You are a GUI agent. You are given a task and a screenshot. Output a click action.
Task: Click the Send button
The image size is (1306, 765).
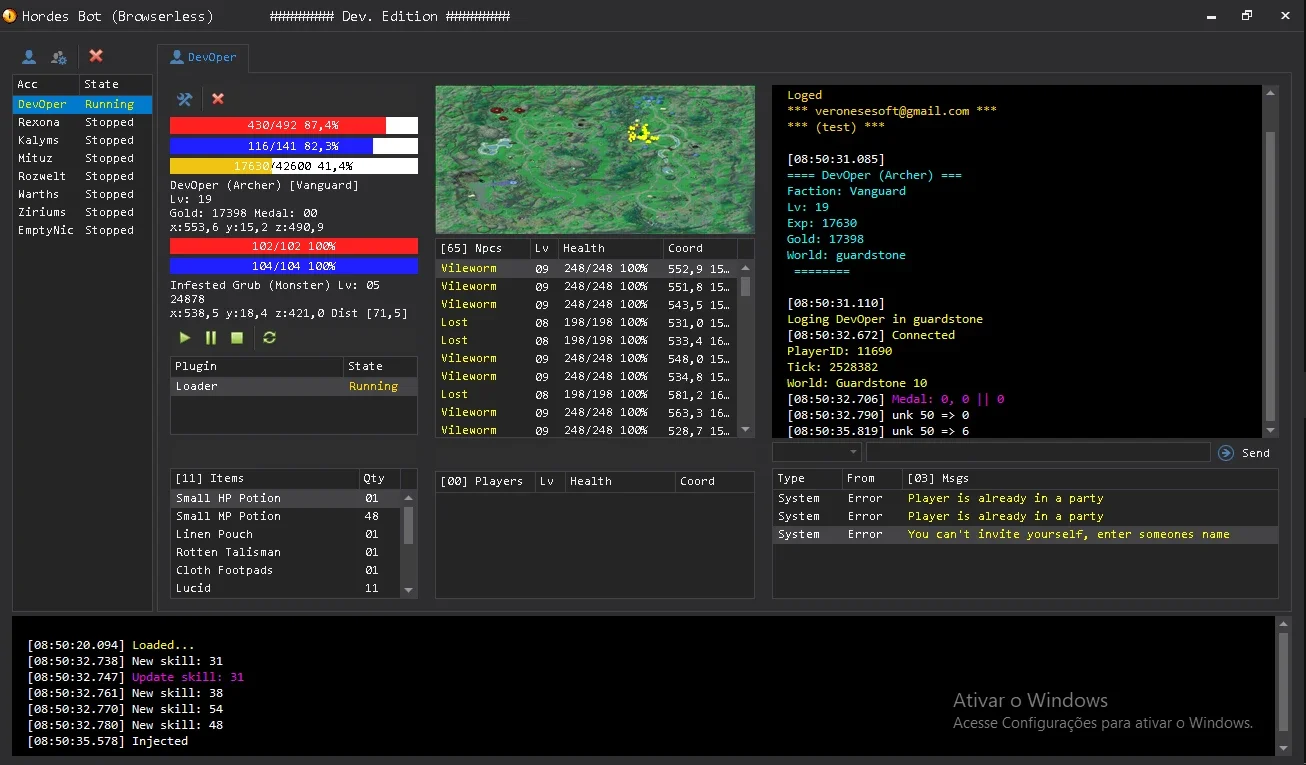pyautogui.click(x=1256, y=453)
